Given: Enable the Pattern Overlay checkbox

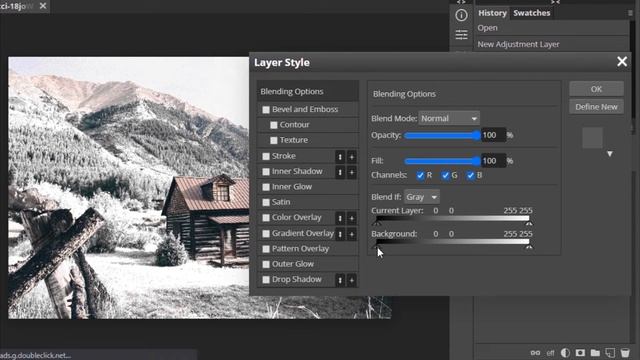Looking at the screenshot, I should pos(266,249).
